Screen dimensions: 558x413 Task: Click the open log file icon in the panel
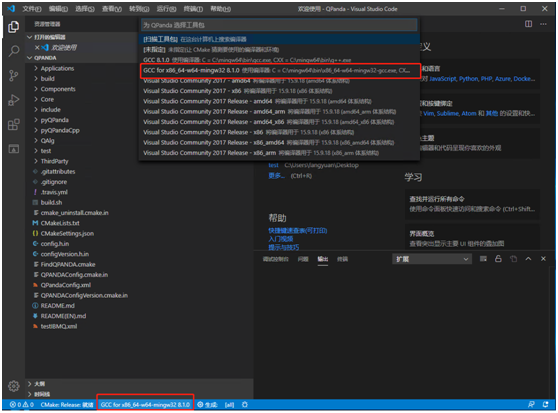point(513,259)
